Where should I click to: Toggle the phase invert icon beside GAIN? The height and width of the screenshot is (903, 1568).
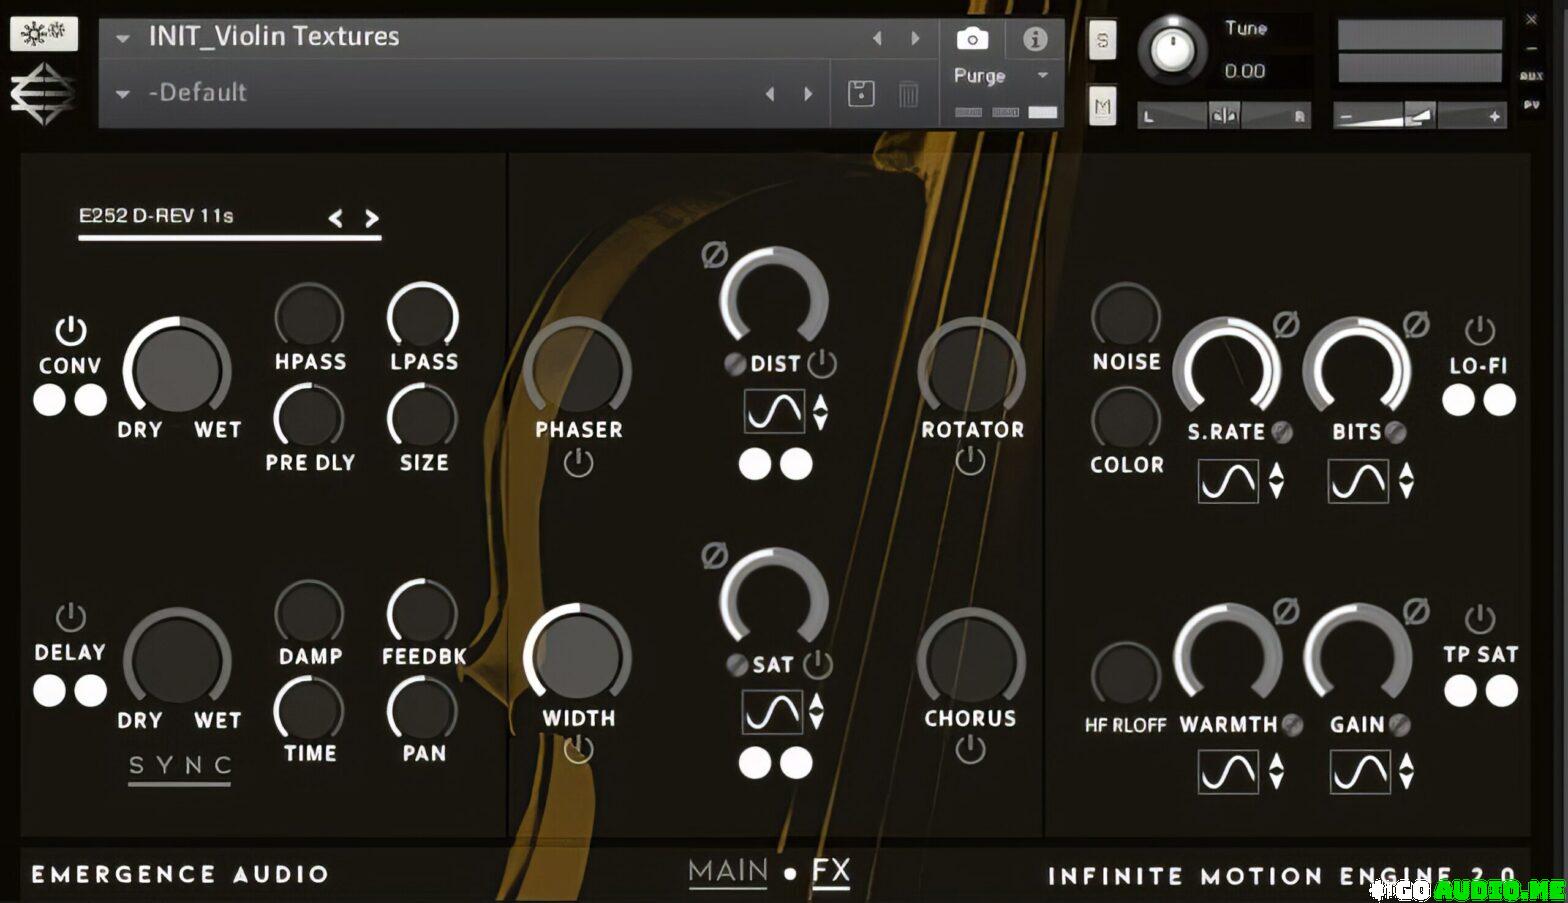click(x=1416, y=611)
